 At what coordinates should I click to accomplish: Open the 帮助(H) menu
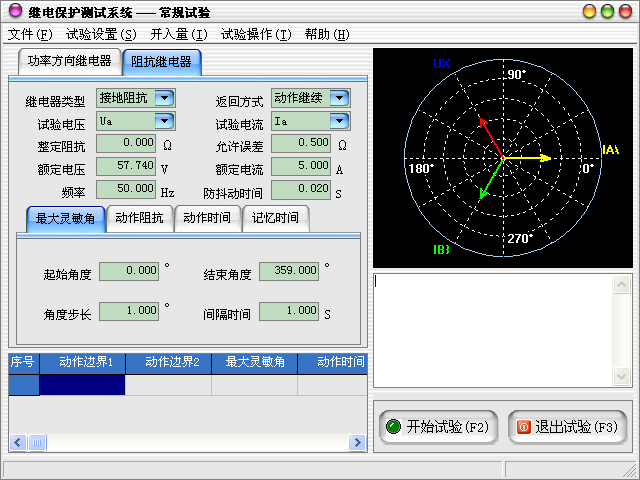[x=327, y=34]
